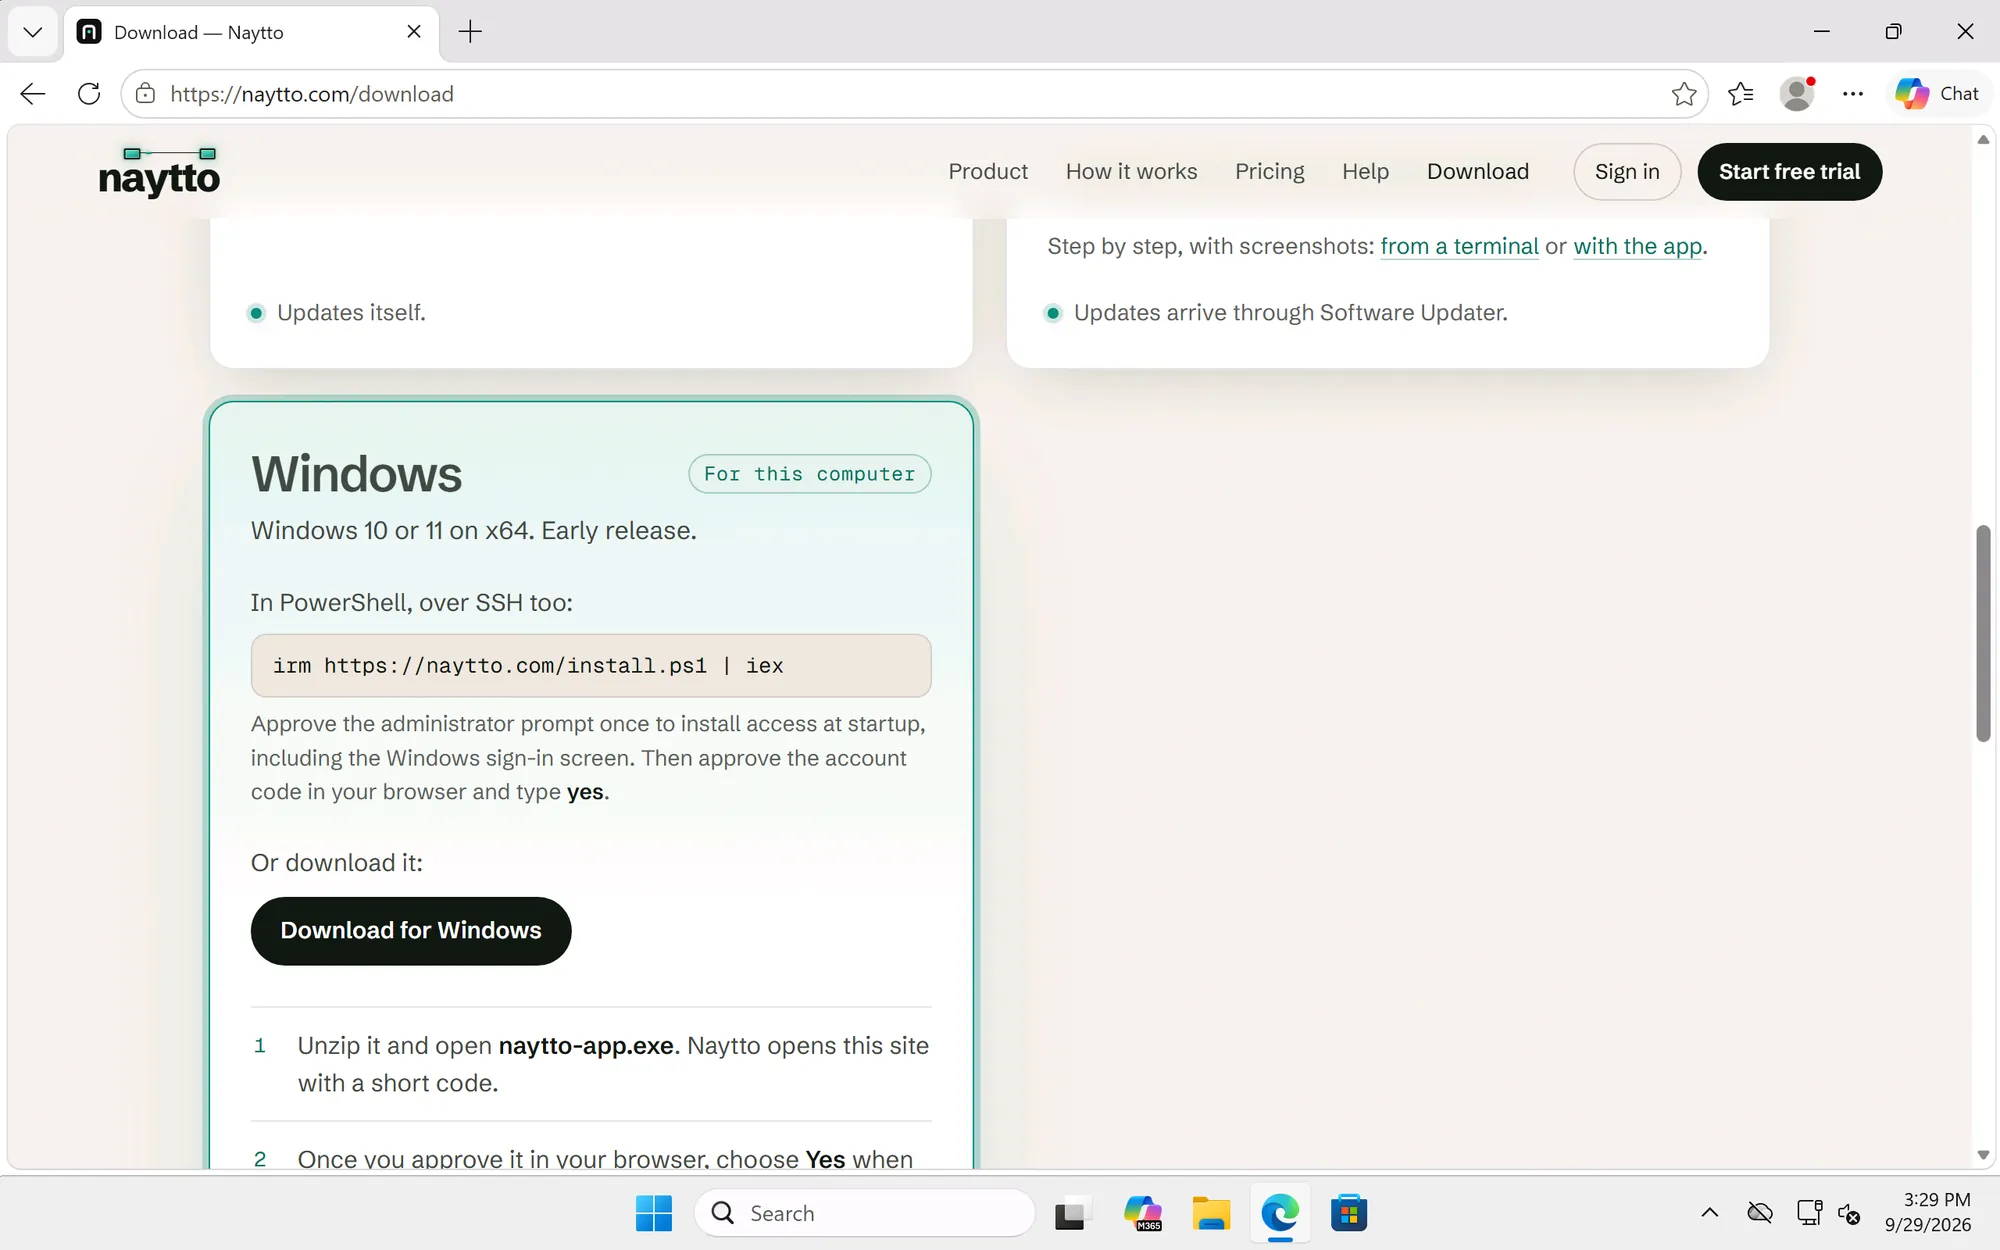The height and width of the screenshot is (1250, 2000).
Task: Open the Windows Start menu
Action: pos(654,1214)
